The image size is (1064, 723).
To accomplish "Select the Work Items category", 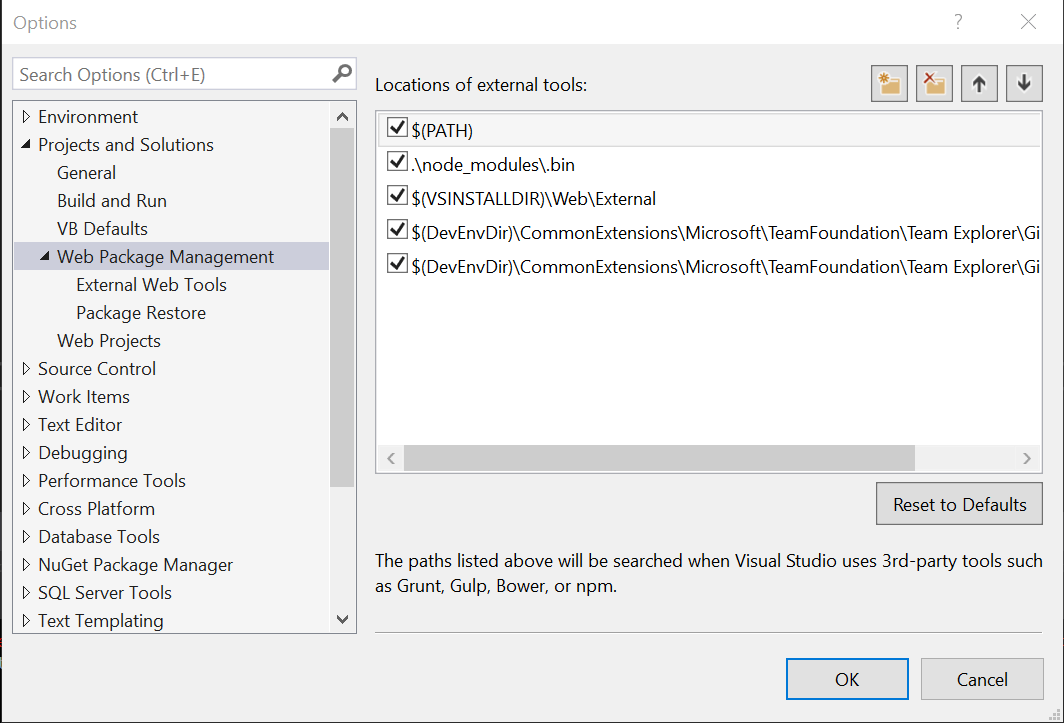I will click(84, 396).
